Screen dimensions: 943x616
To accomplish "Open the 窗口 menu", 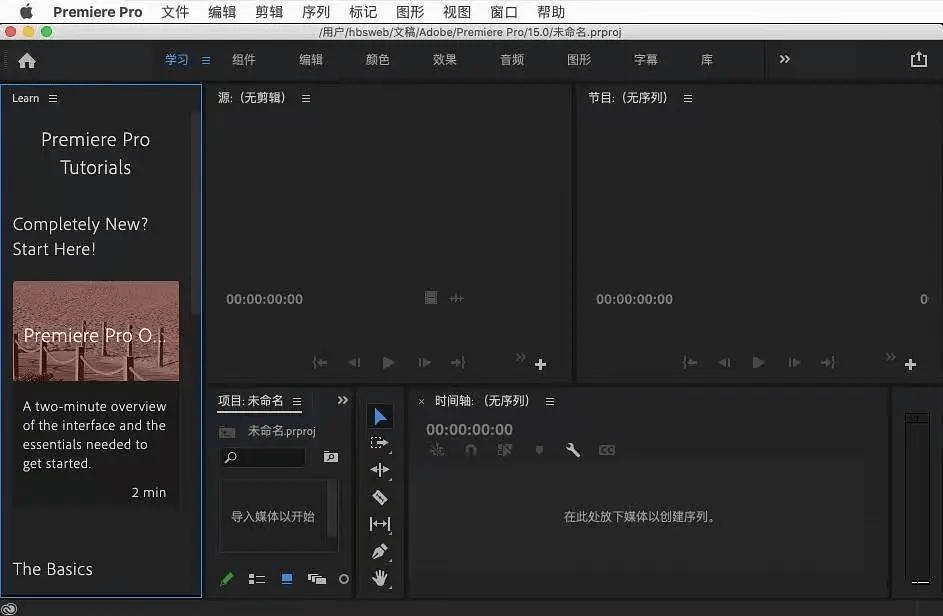I will click(504, 12).
